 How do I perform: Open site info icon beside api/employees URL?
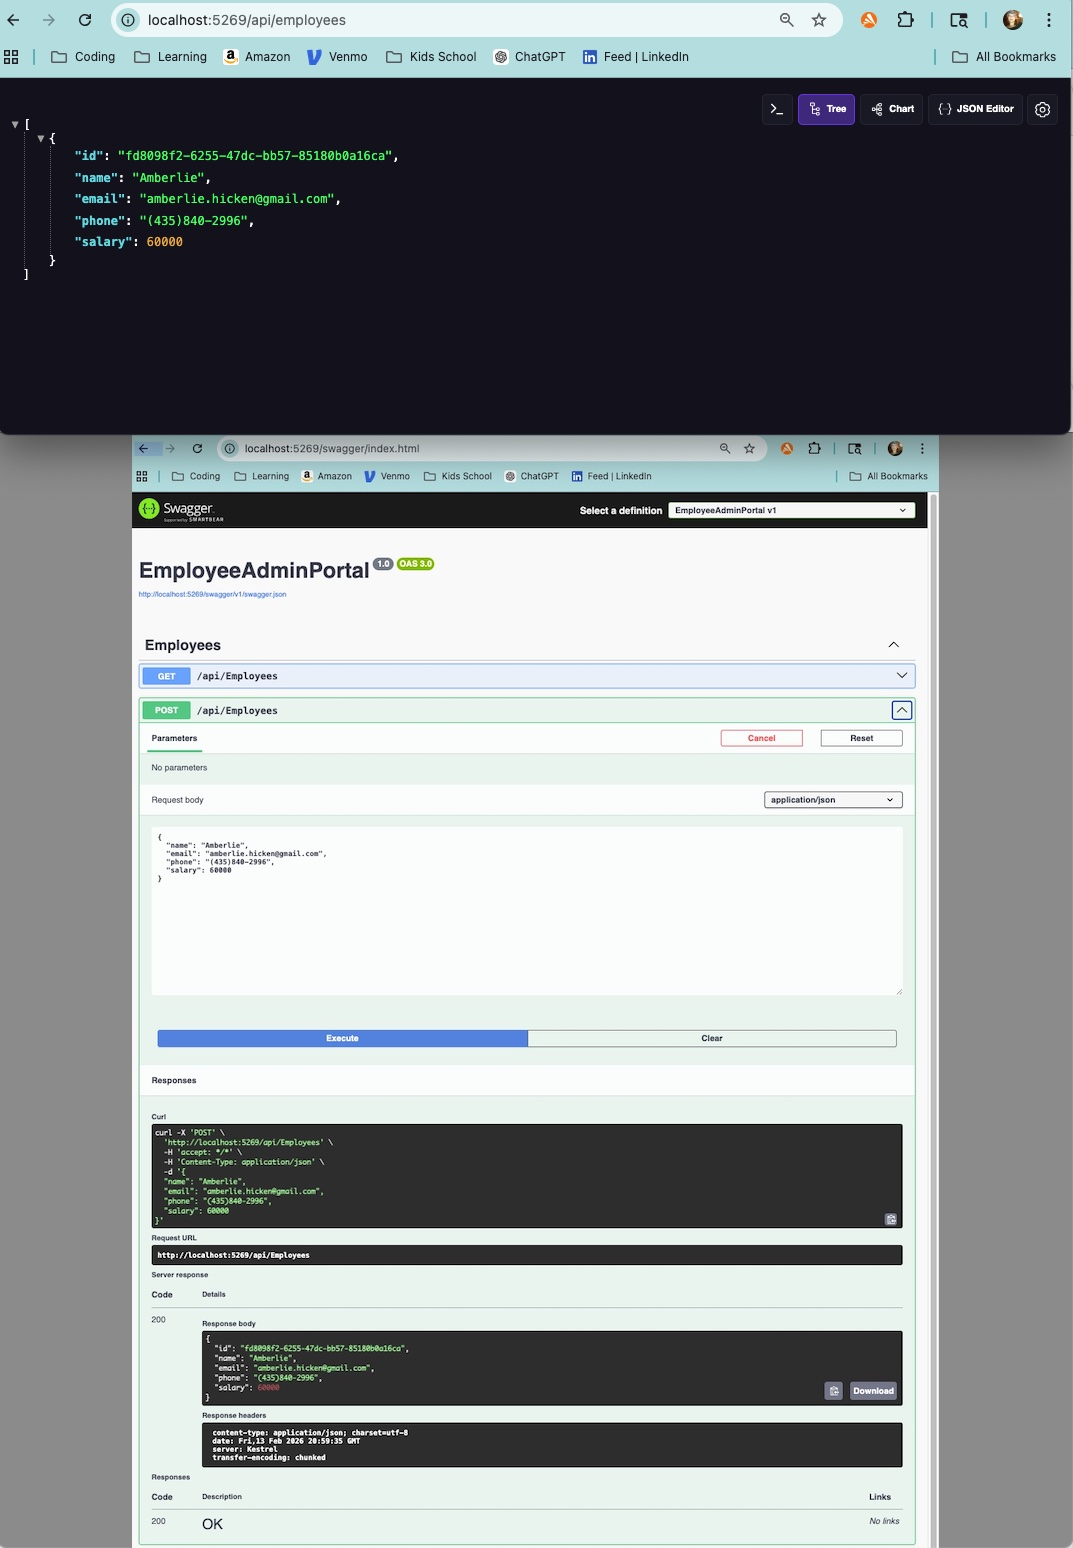pyautogui.click(x=128, y=20)
